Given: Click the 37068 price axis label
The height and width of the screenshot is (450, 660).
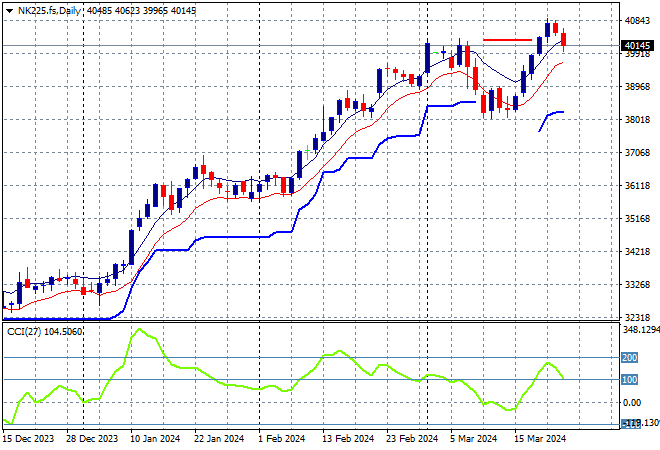Looking at the screenshot, I should 637,153.
